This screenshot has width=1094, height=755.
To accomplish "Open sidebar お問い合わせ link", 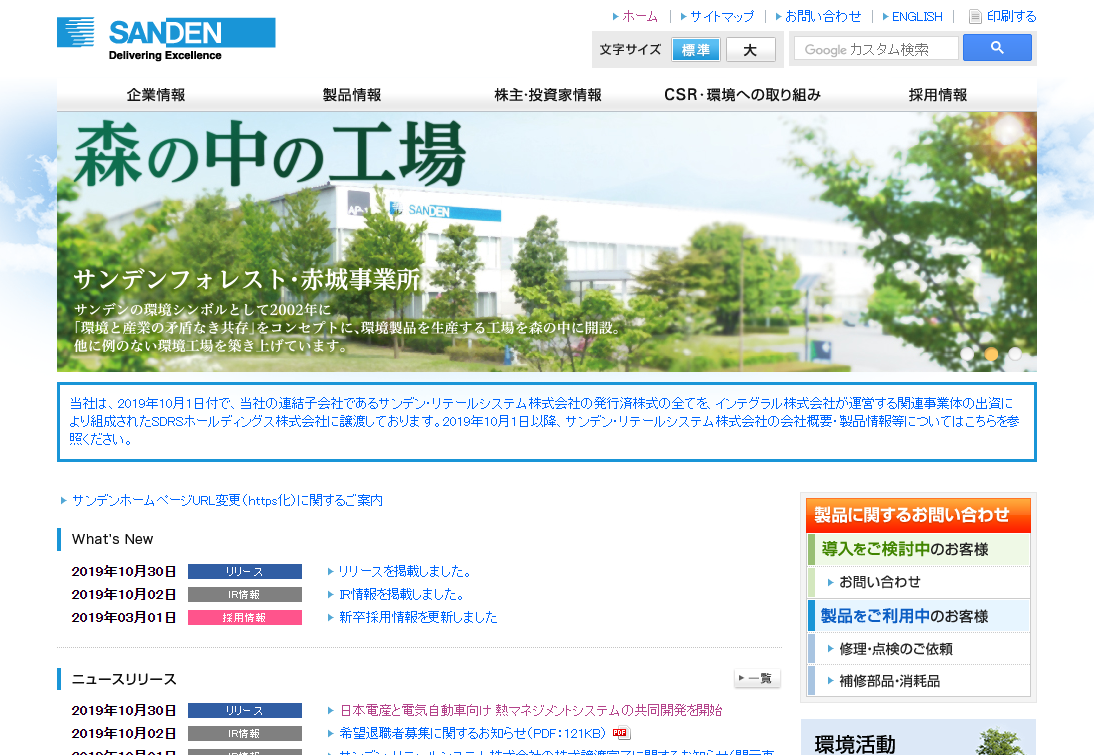I will pos(879,582).
